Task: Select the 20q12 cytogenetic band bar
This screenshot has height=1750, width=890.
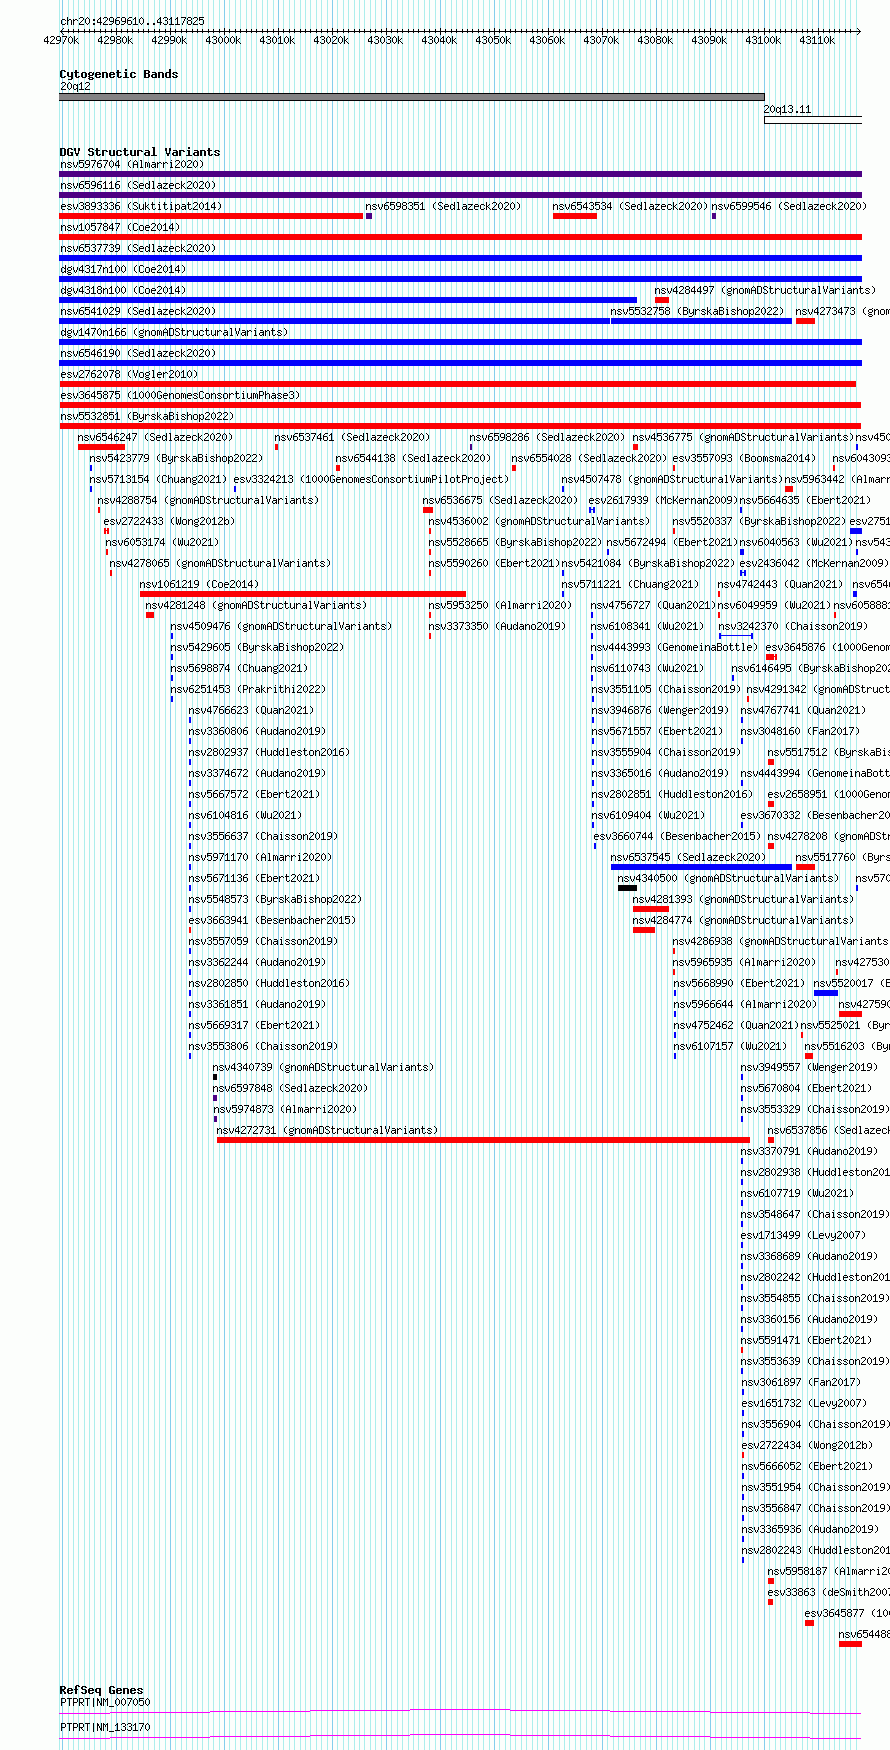Action: coord(412,97)
